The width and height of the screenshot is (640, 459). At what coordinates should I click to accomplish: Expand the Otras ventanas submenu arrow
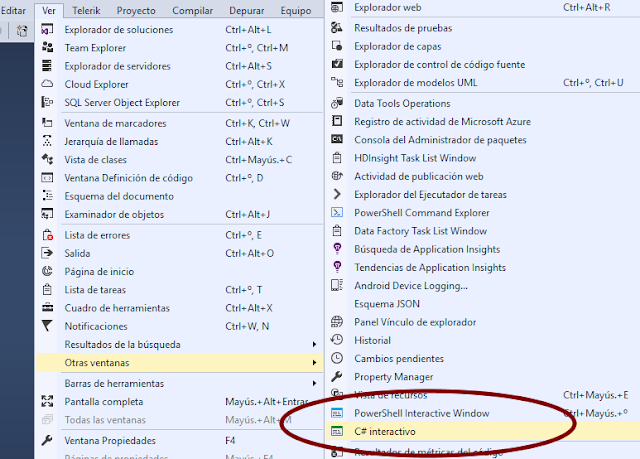click(x=314, y=362)
